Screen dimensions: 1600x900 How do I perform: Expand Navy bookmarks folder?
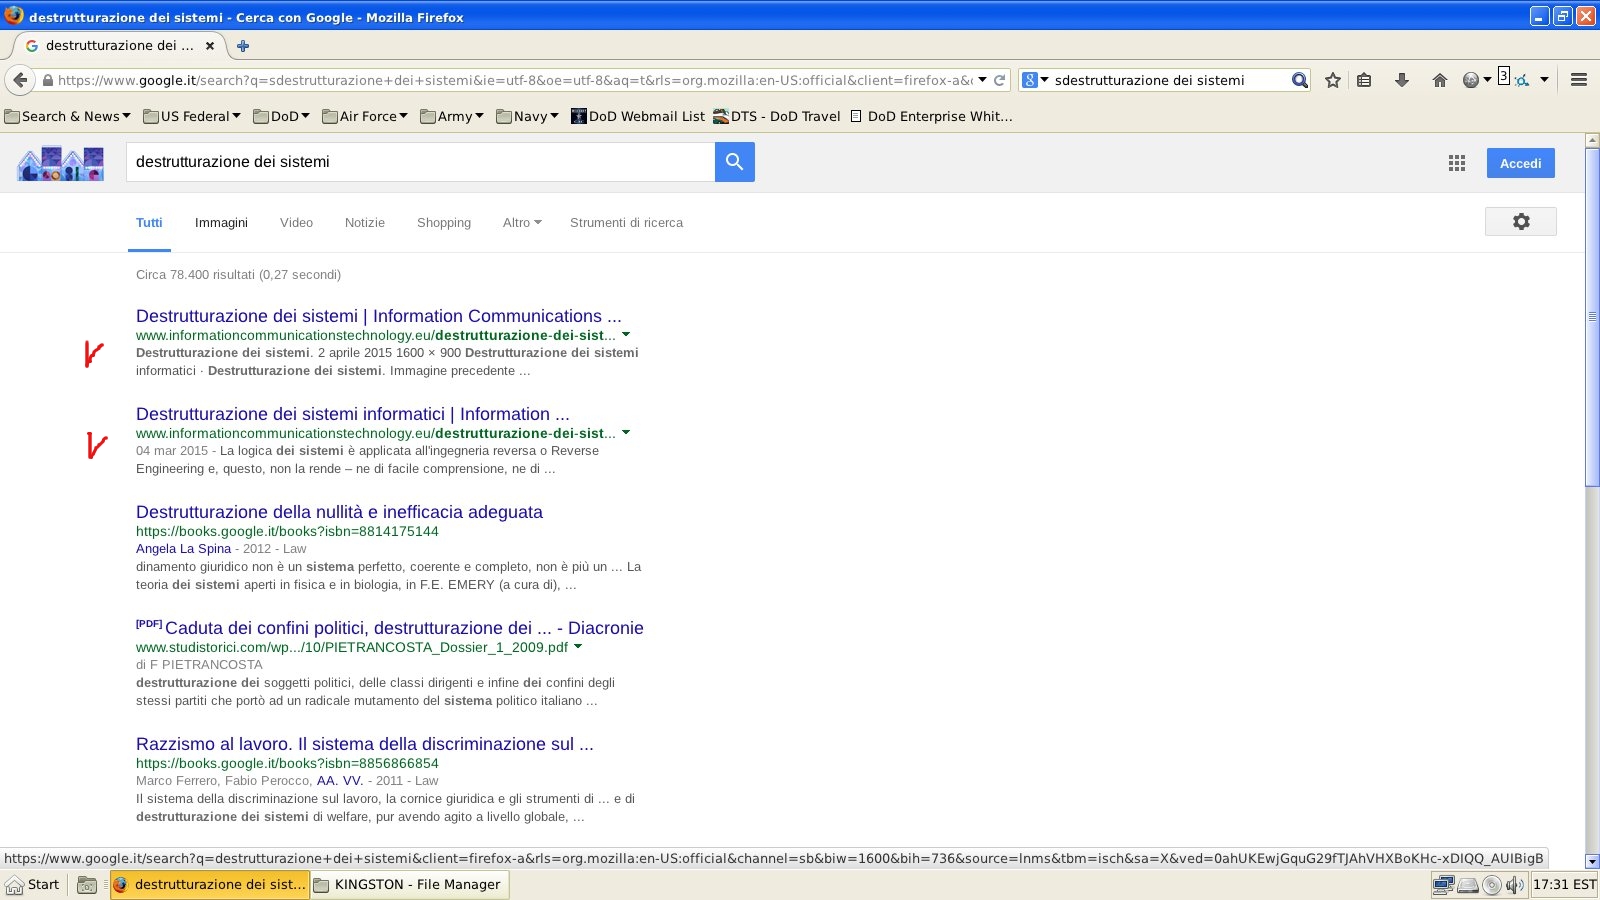pyautogui.click(x=528, y=116)
